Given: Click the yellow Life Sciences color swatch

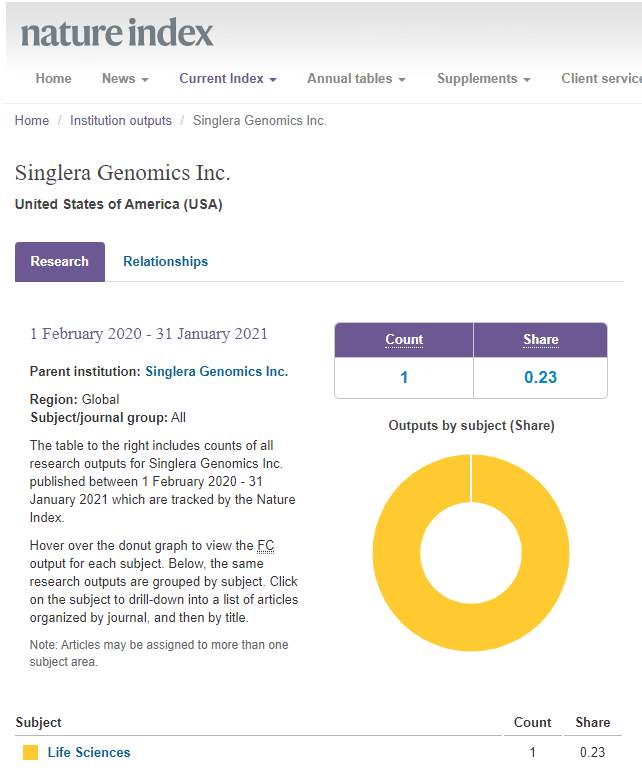Looking at the screenshot, I should [x=30, y=752].
